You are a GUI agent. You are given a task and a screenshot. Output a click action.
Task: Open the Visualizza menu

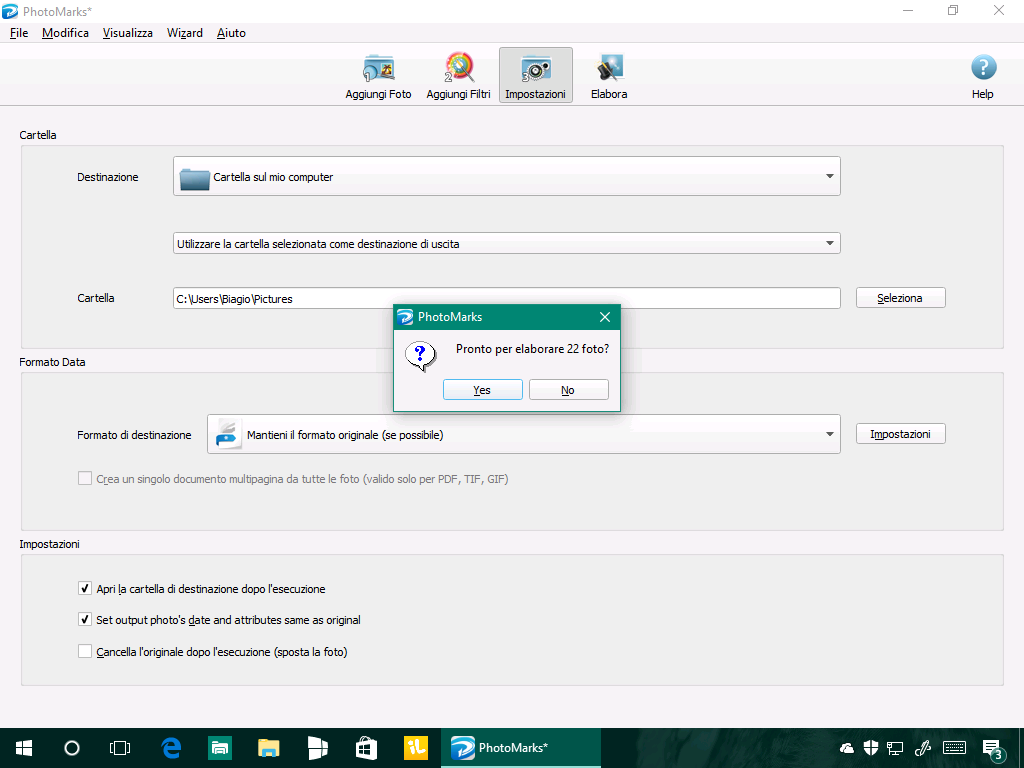point(128,33)
